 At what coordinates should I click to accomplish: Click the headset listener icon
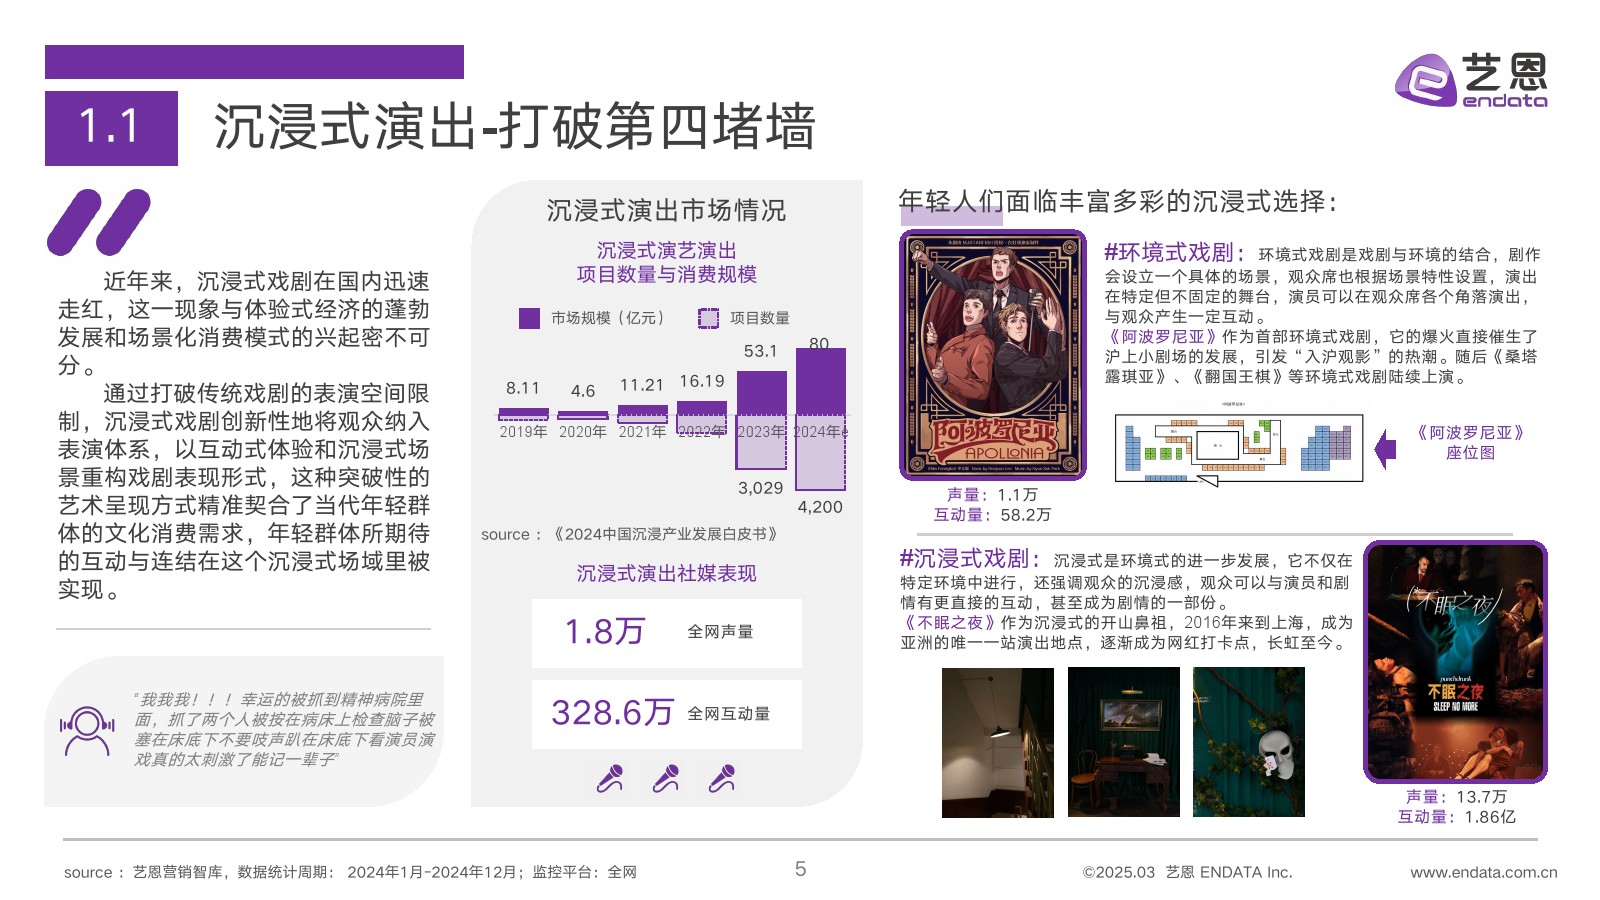87,731
